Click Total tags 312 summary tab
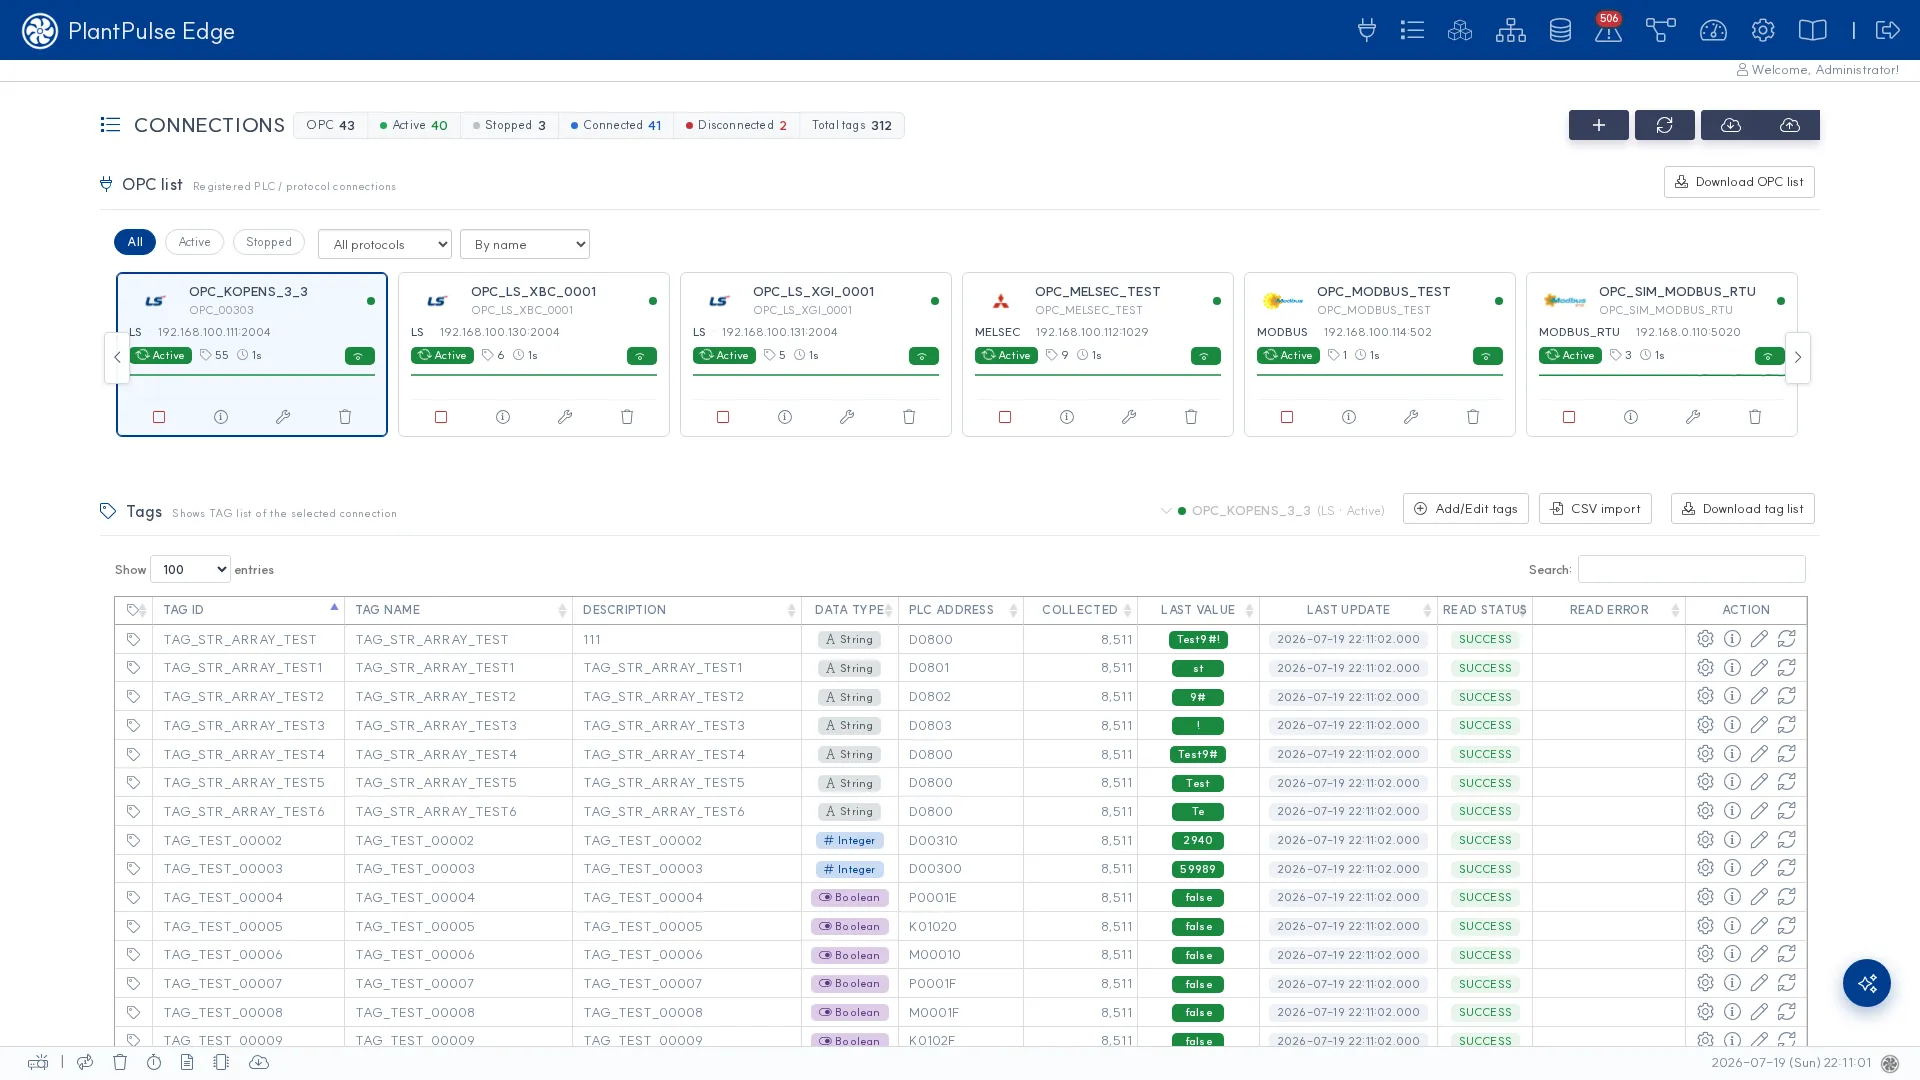Image resolution: width=1920 pixels, height=1080 pixels. (x=852, y=125)
